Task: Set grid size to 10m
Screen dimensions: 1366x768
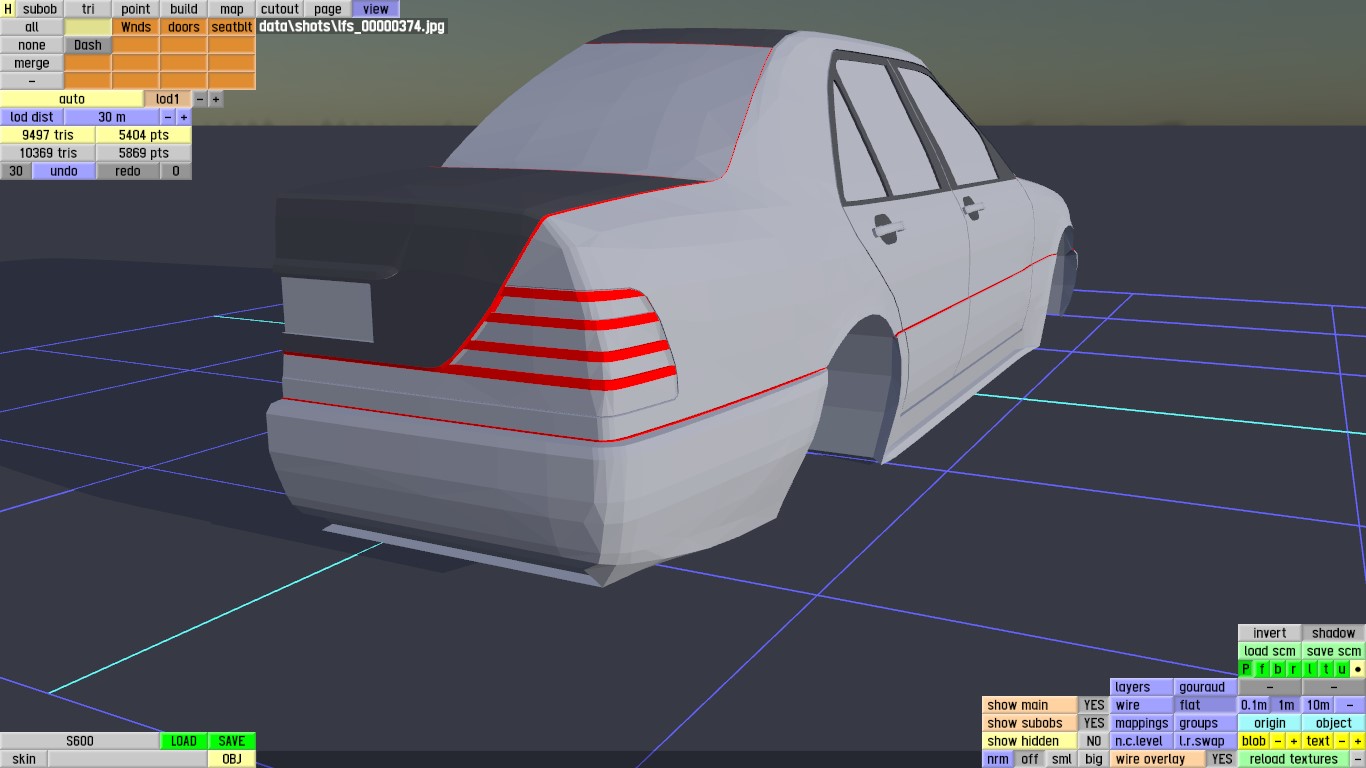Action: point(1318,705)
